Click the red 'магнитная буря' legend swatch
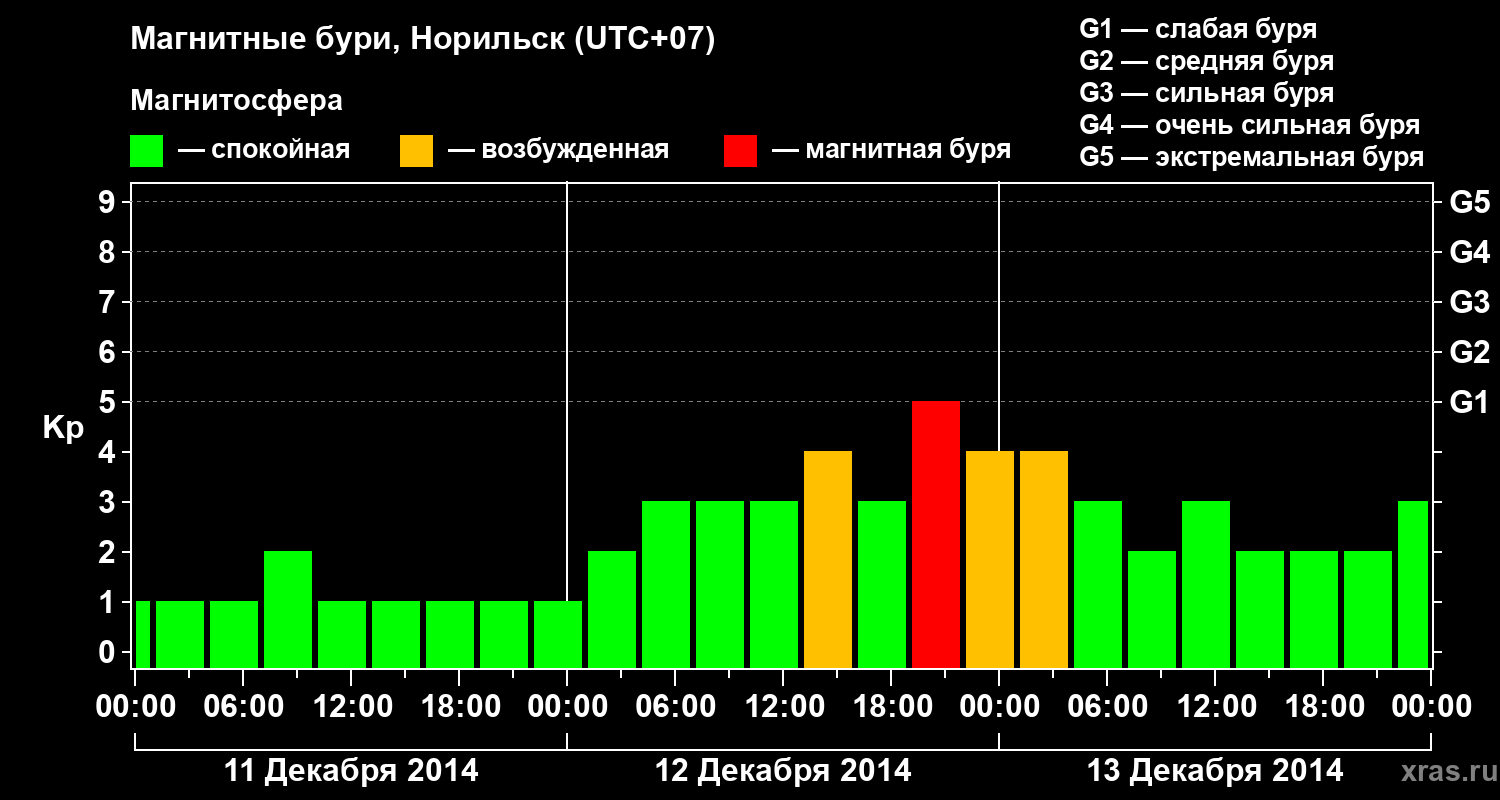The height and width of the screenshot is (800, 1500). click(x=740, y=151)
